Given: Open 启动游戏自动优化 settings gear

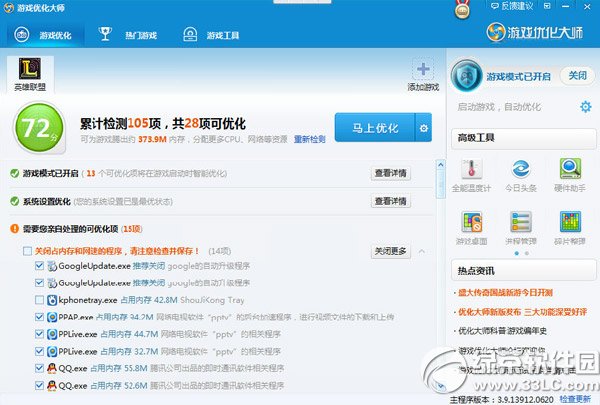Looking at the screenshot, I should point(585,106).
